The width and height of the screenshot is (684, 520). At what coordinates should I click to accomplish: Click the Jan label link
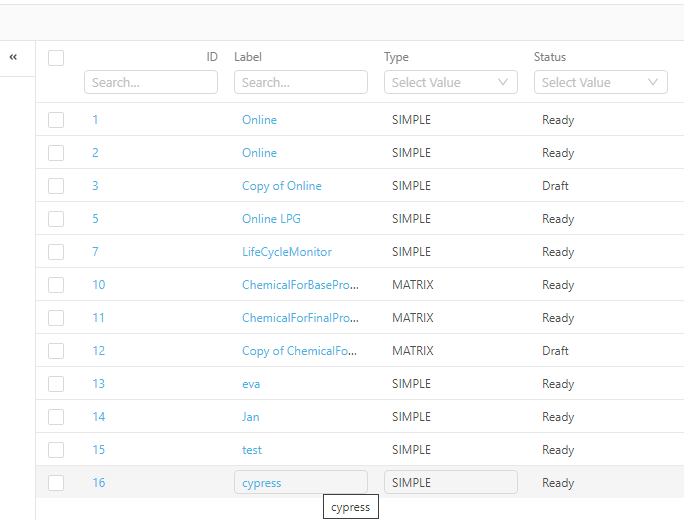pos(250,417)
